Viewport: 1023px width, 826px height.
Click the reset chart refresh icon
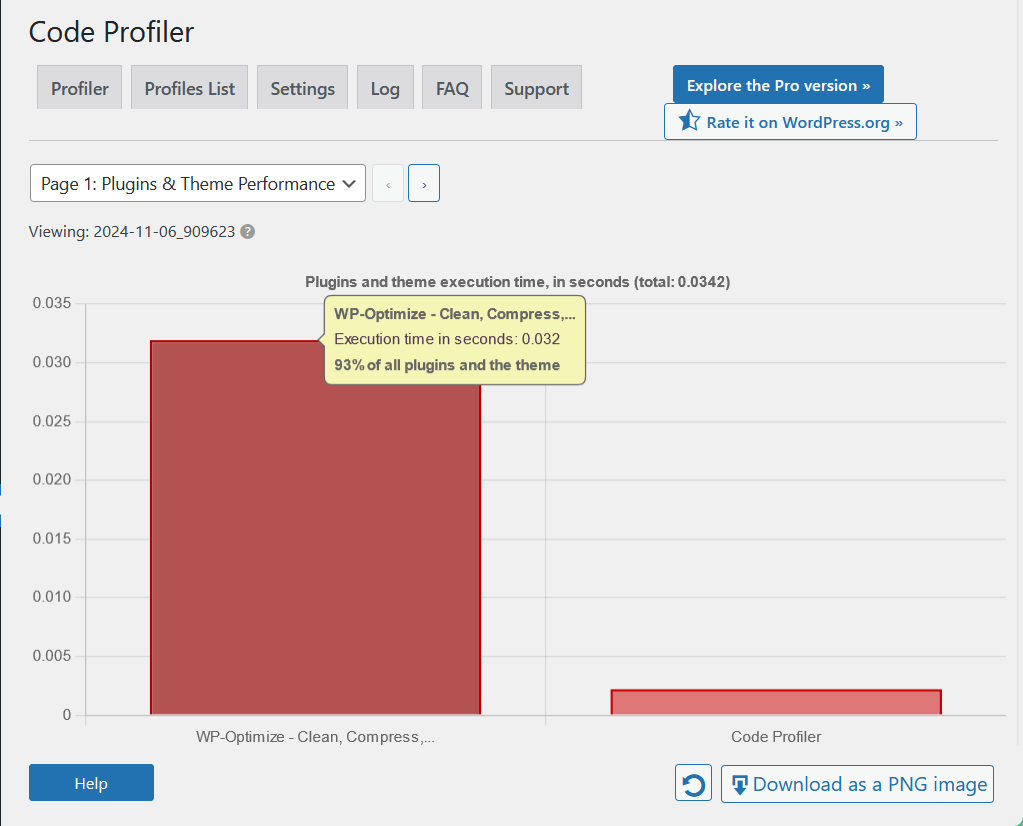(x=694, y=783)
